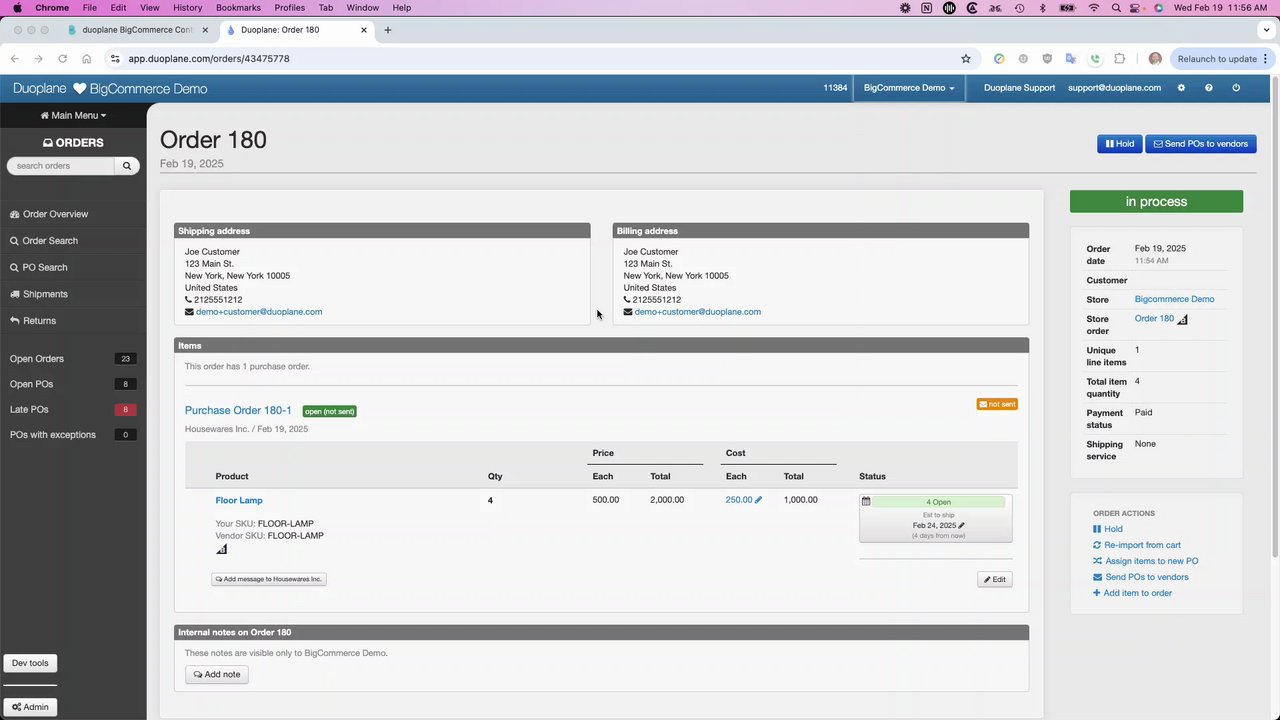1280x720 pixels.
Task: Edit the Feb 24, 2025 ship date pencil
Action: (x=962, y=525)
